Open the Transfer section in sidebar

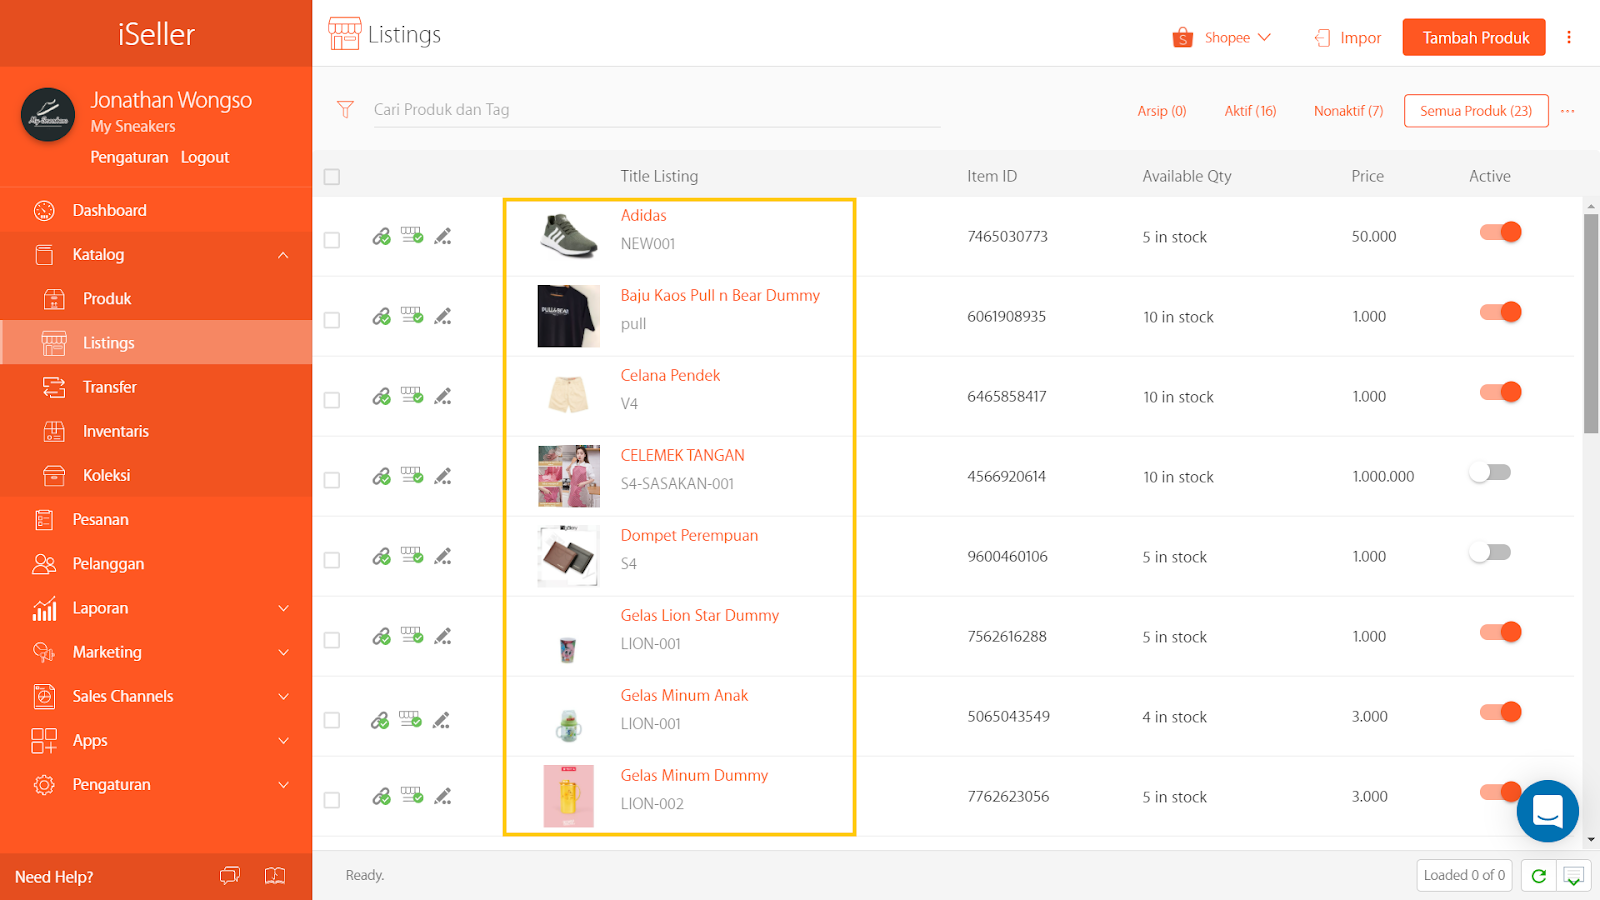tap(110, 387)
